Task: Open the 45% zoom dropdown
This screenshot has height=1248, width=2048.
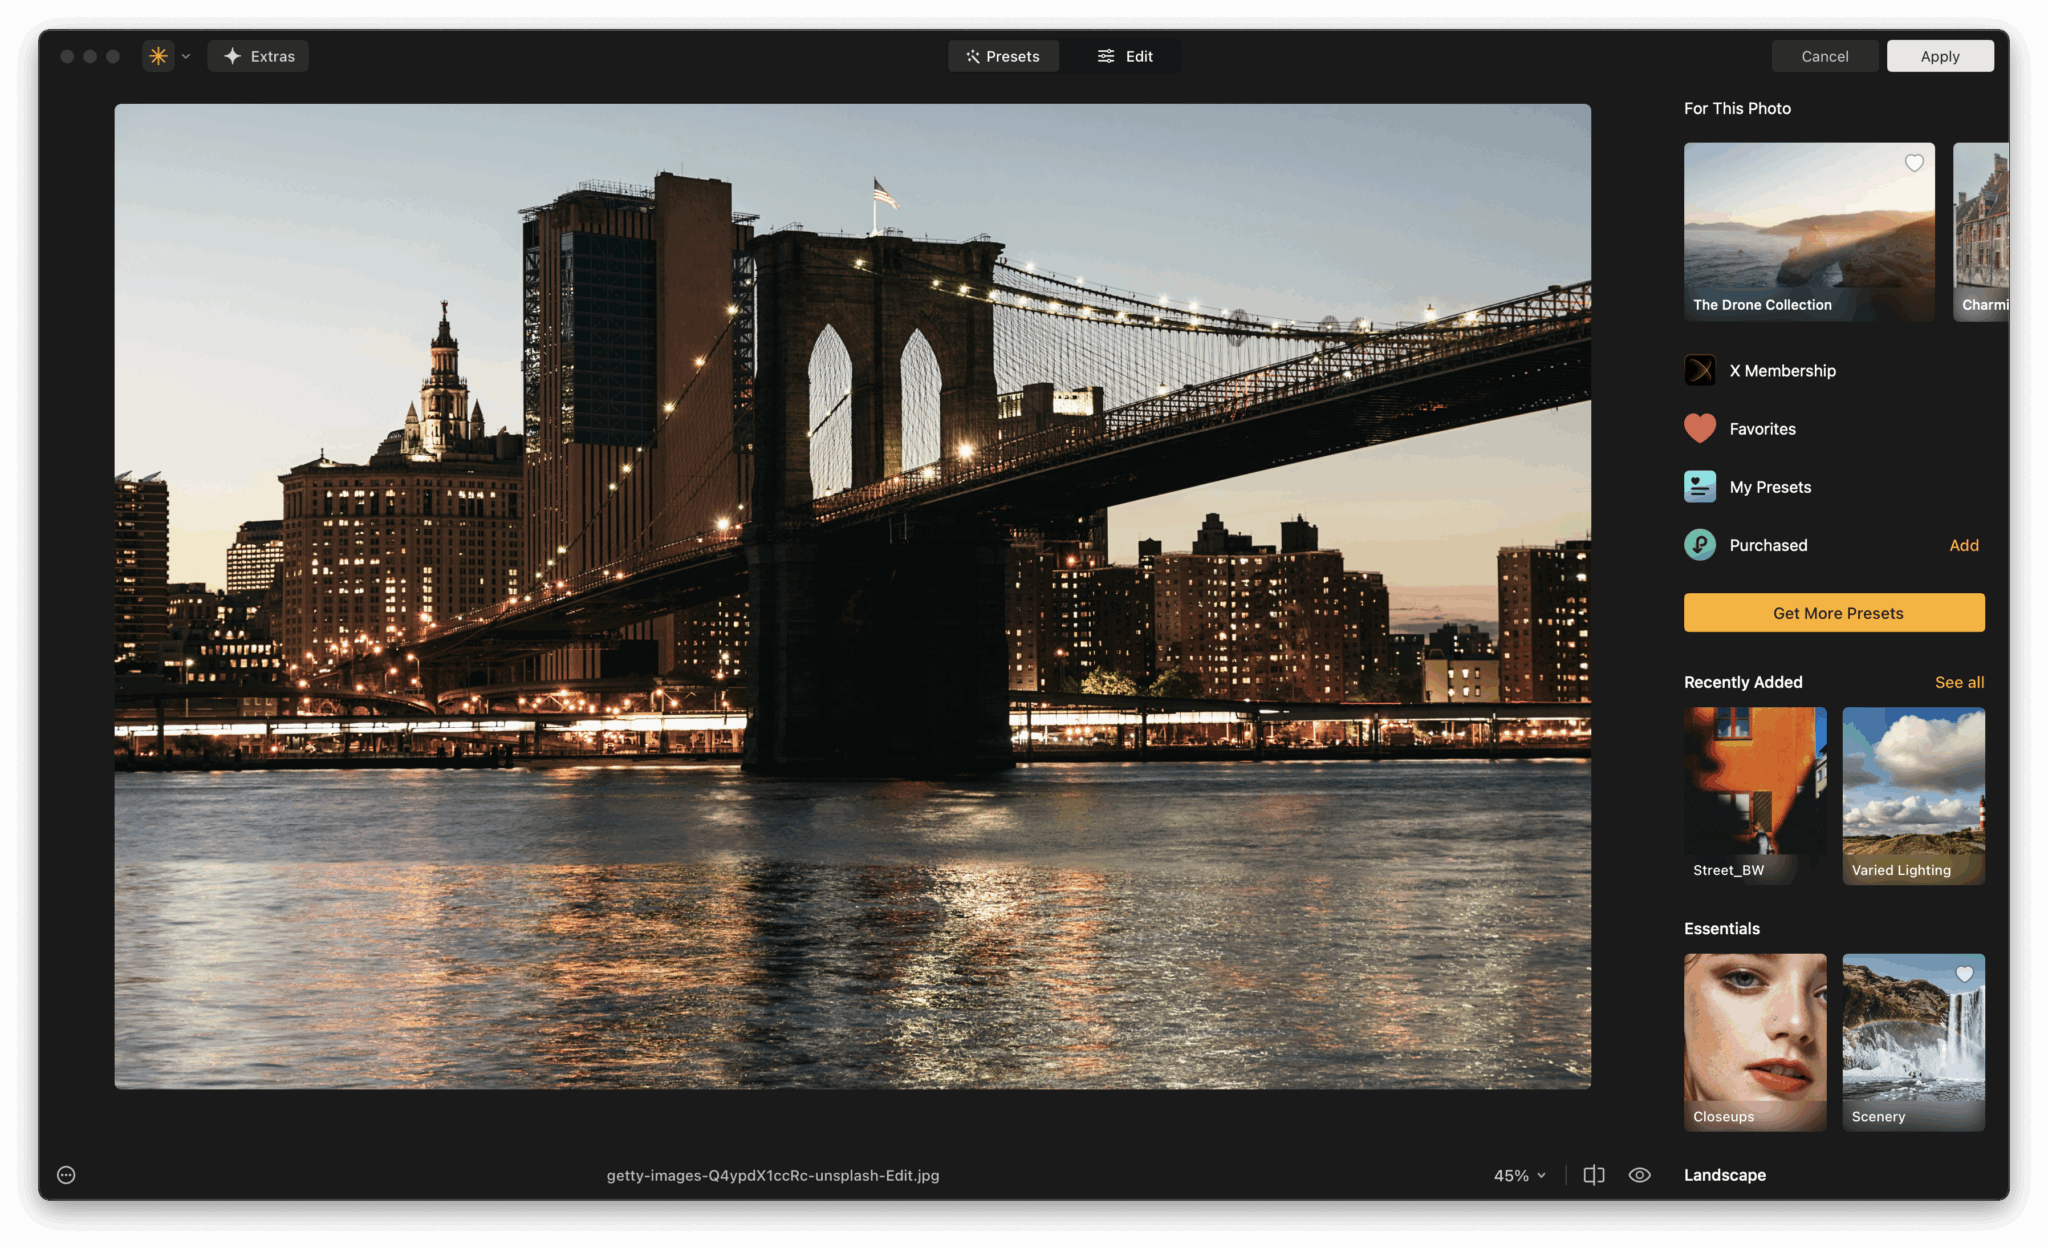Action: (1517, 1175)
